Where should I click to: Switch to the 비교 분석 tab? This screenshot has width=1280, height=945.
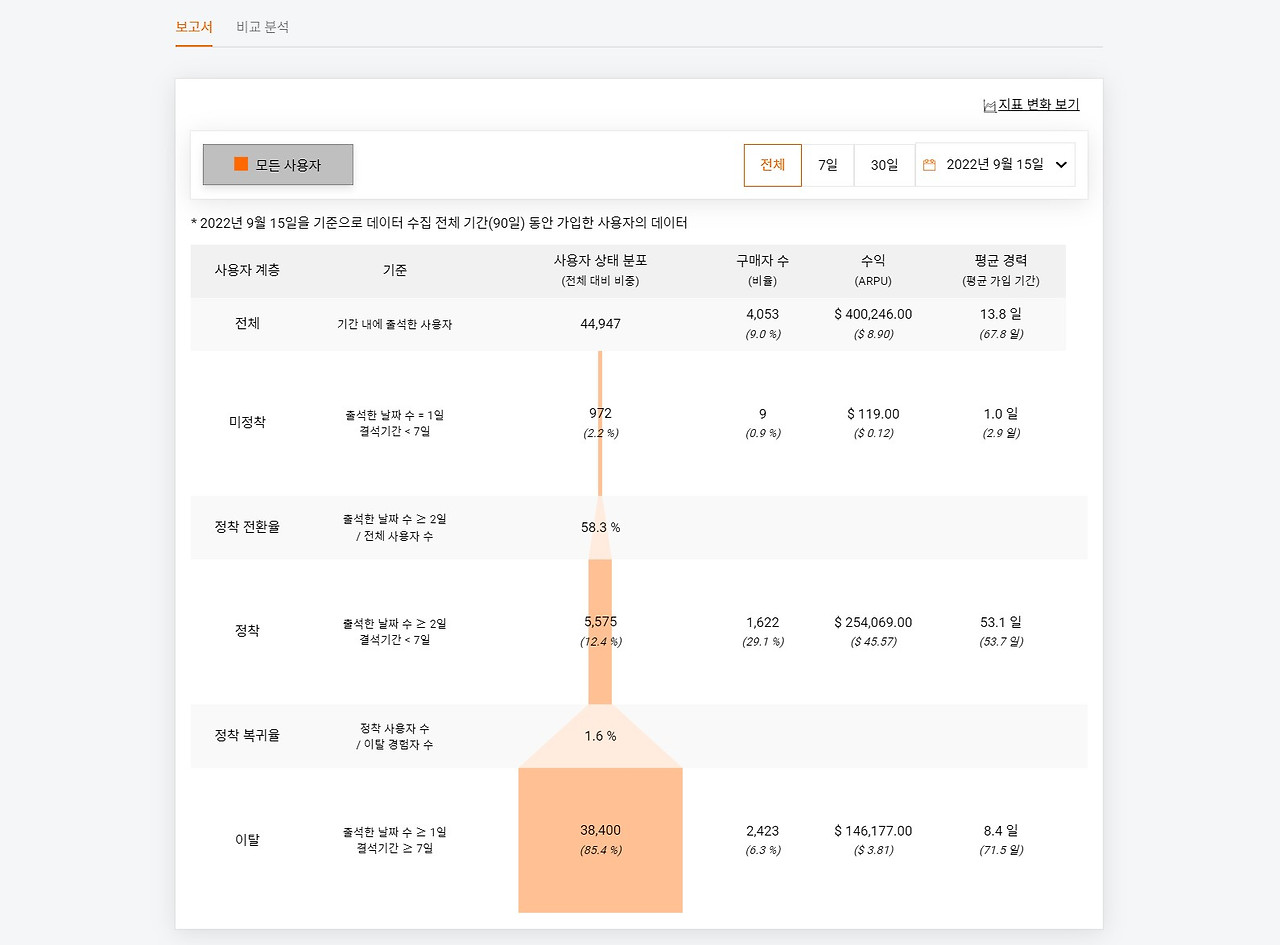(262, 27)
